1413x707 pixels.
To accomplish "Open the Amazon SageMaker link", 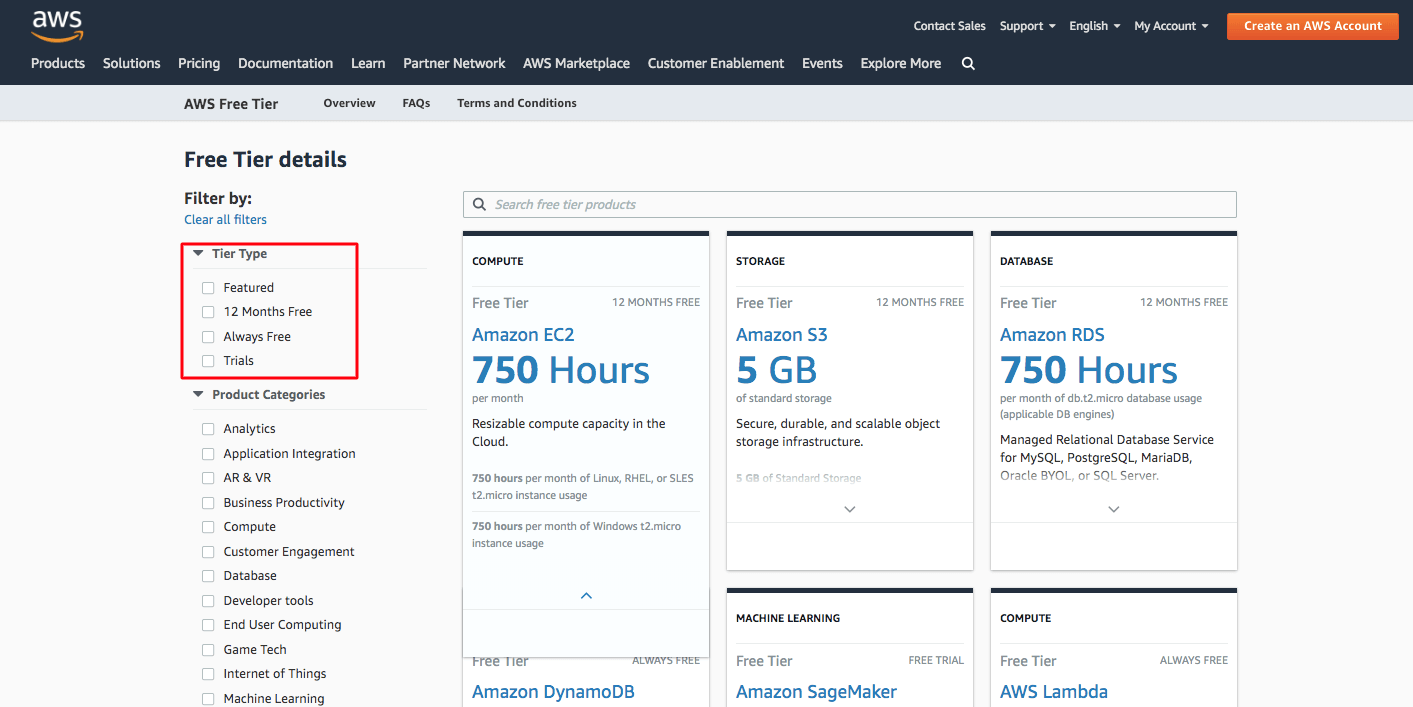I will (x=816, y=692).
